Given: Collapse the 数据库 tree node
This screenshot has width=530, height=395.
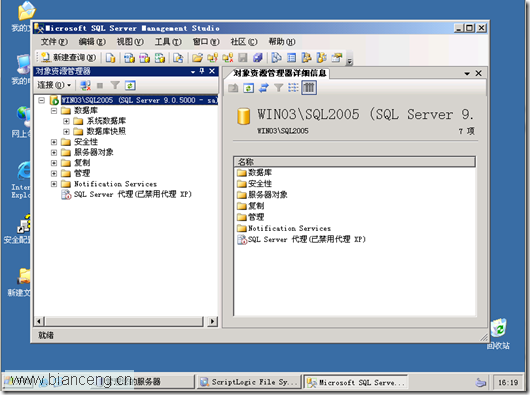Looking at the screenshot, I should (x=54, y=111).
